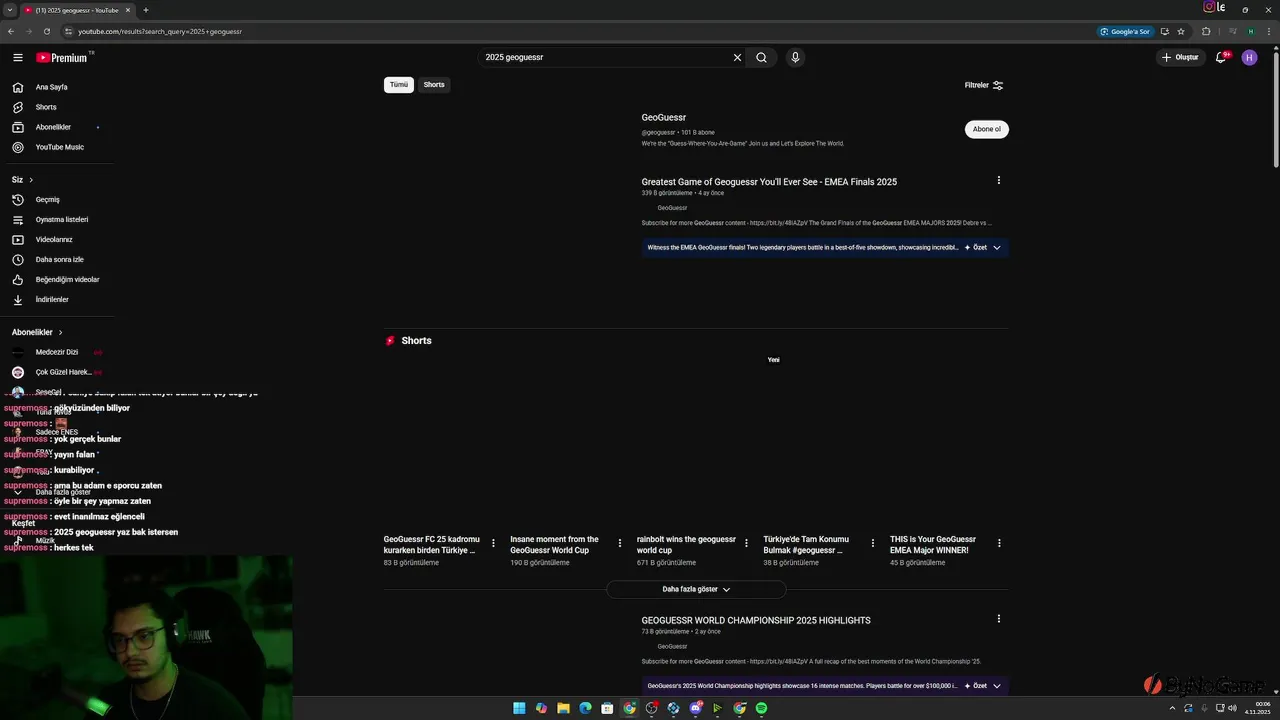The height and width of the screenshot is (720, 1280).
Task: Bookmark page with the star icon
Action: click(1181, 31)
